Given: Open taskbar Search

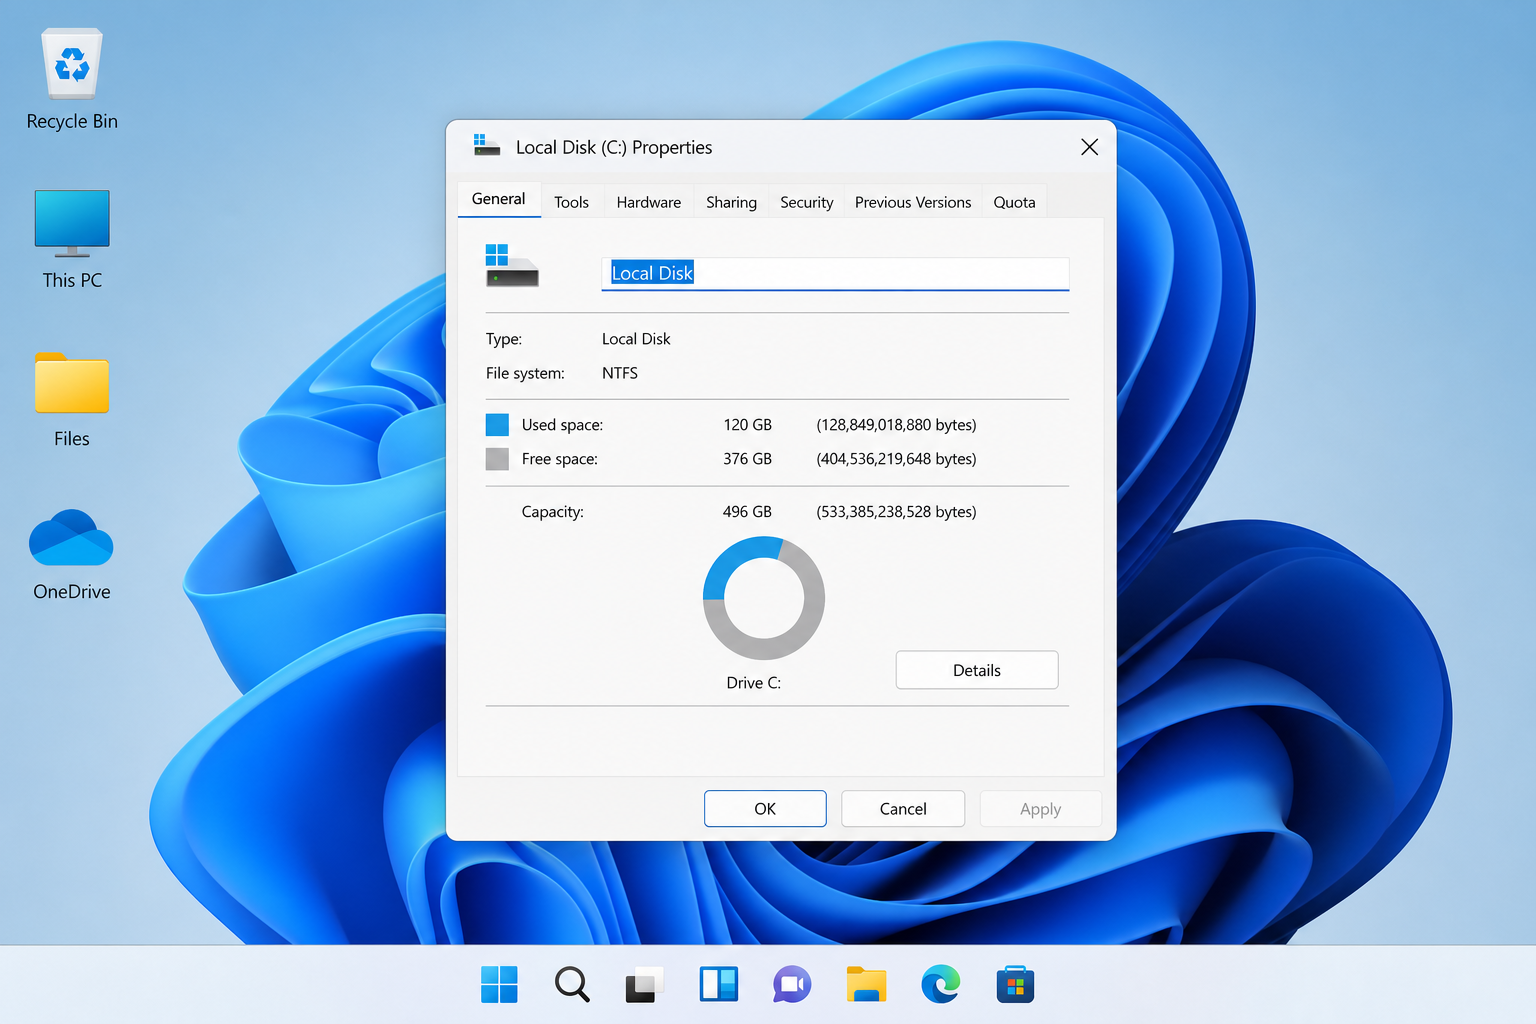Looking at the screenshot, I should (572, 985).
